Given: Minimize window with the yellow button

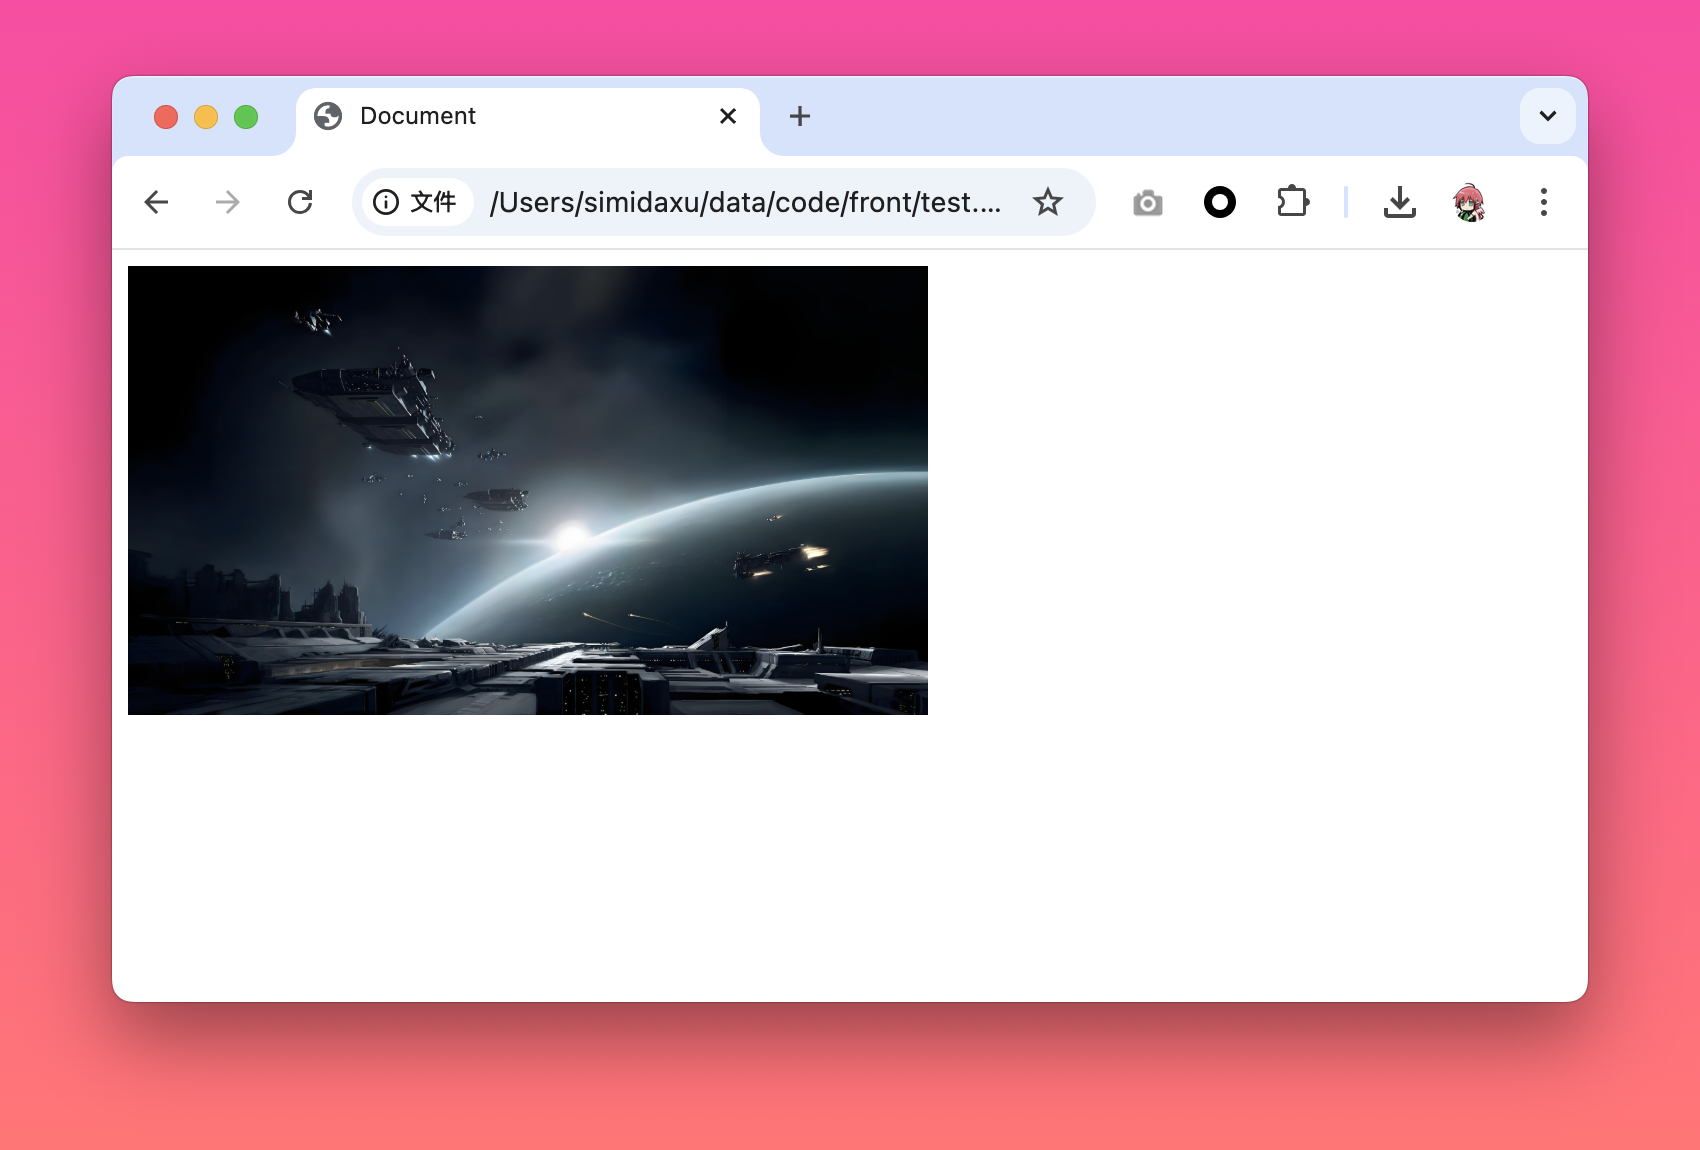Looking at the screenshot, I should click(x=206, y=117).
